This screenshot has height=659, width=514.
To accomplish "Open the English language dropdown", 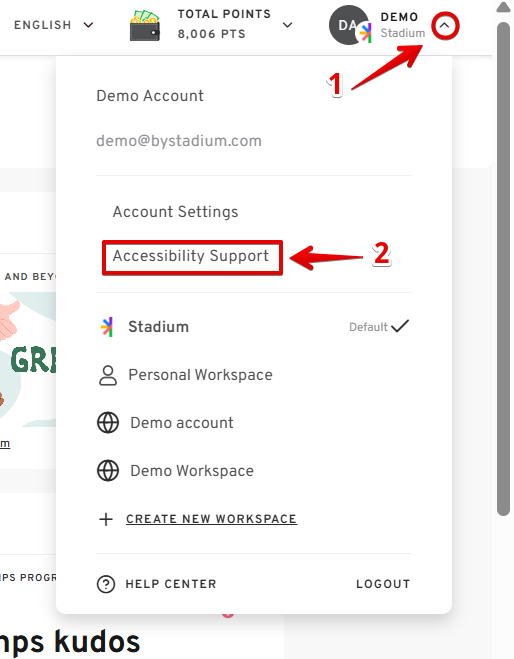I will click(x=53, y=25).
